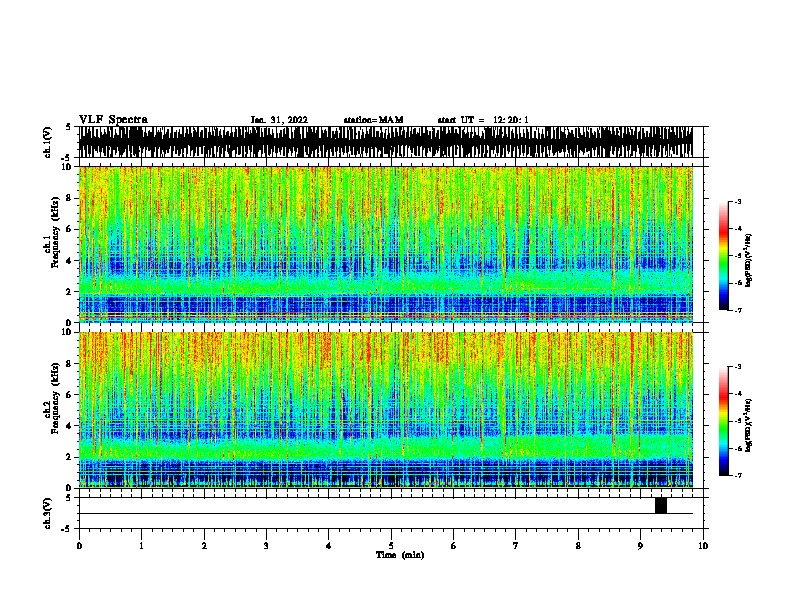The image size is (792, 612).
Task: Click the time axis tick label "5"
Action: coord(391,546)
